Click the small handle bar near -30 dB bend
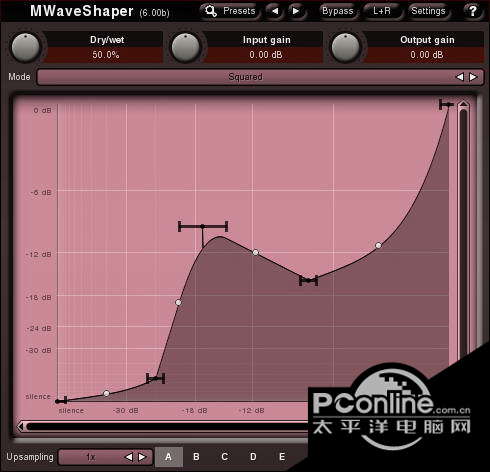 pyautogui.click(x=156, y=378)
